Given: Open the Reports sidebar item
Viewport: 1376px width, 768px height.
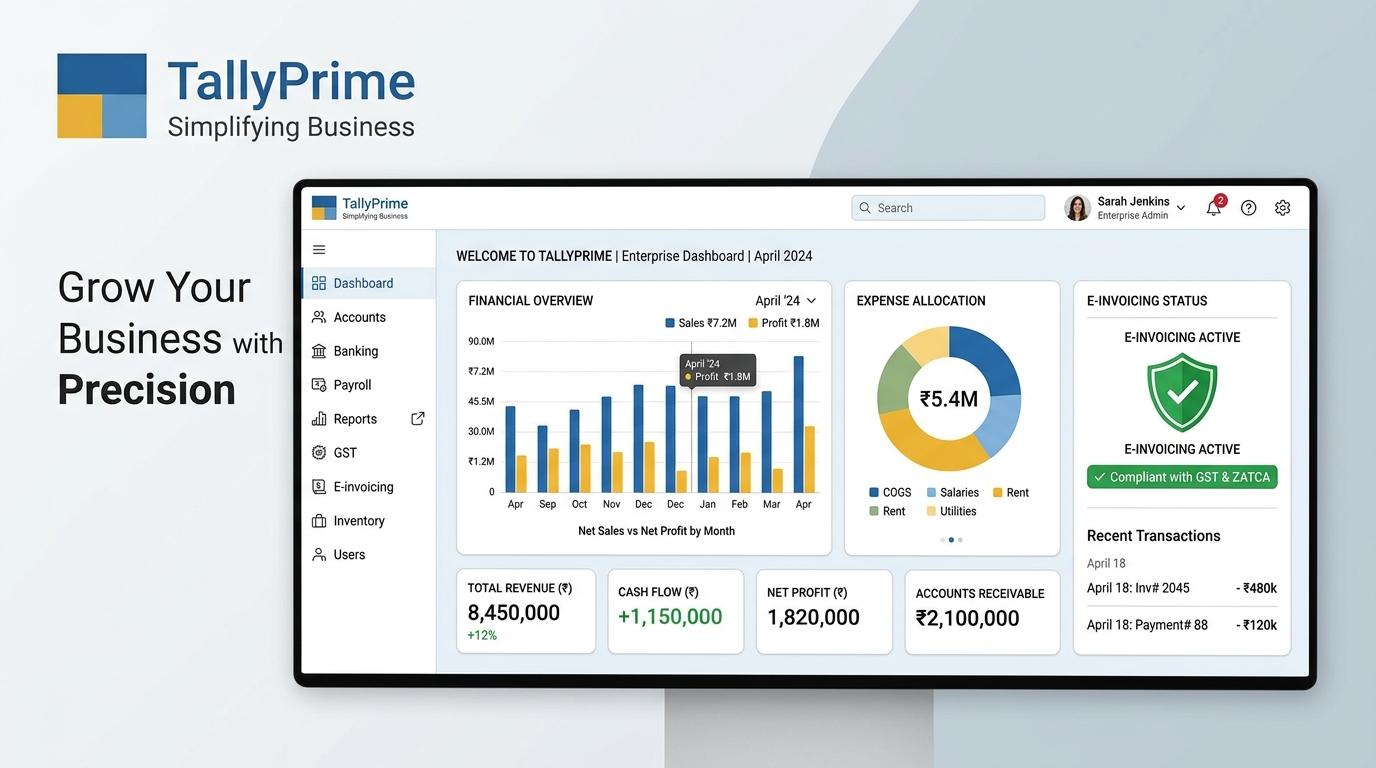Looking at the screenshot, I should [369, 419].
